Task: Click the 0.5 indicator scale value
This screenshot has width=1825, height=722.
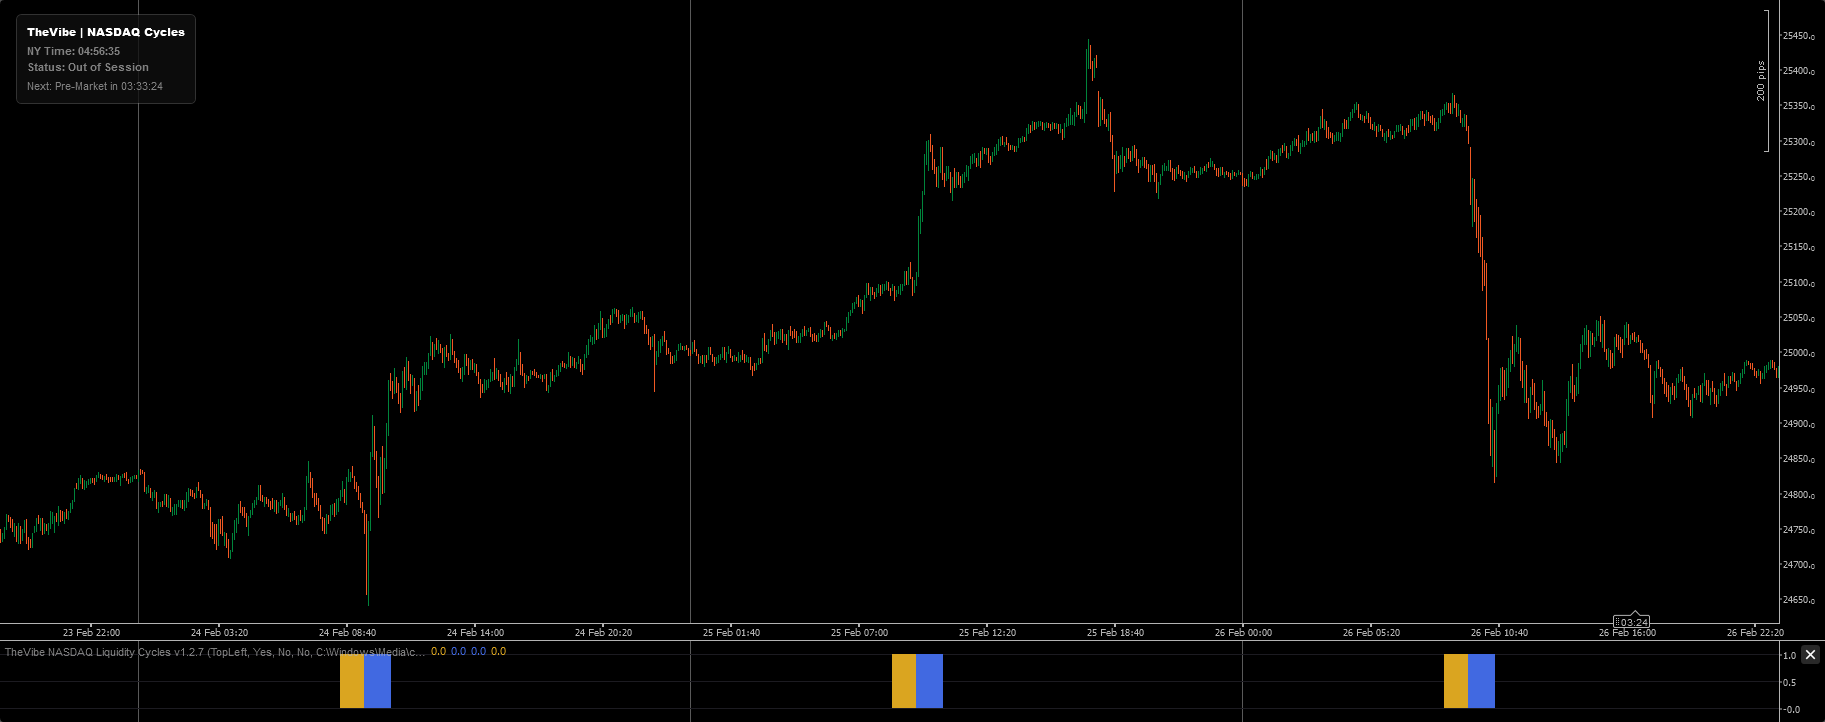Action: [x=1790, y=683]
